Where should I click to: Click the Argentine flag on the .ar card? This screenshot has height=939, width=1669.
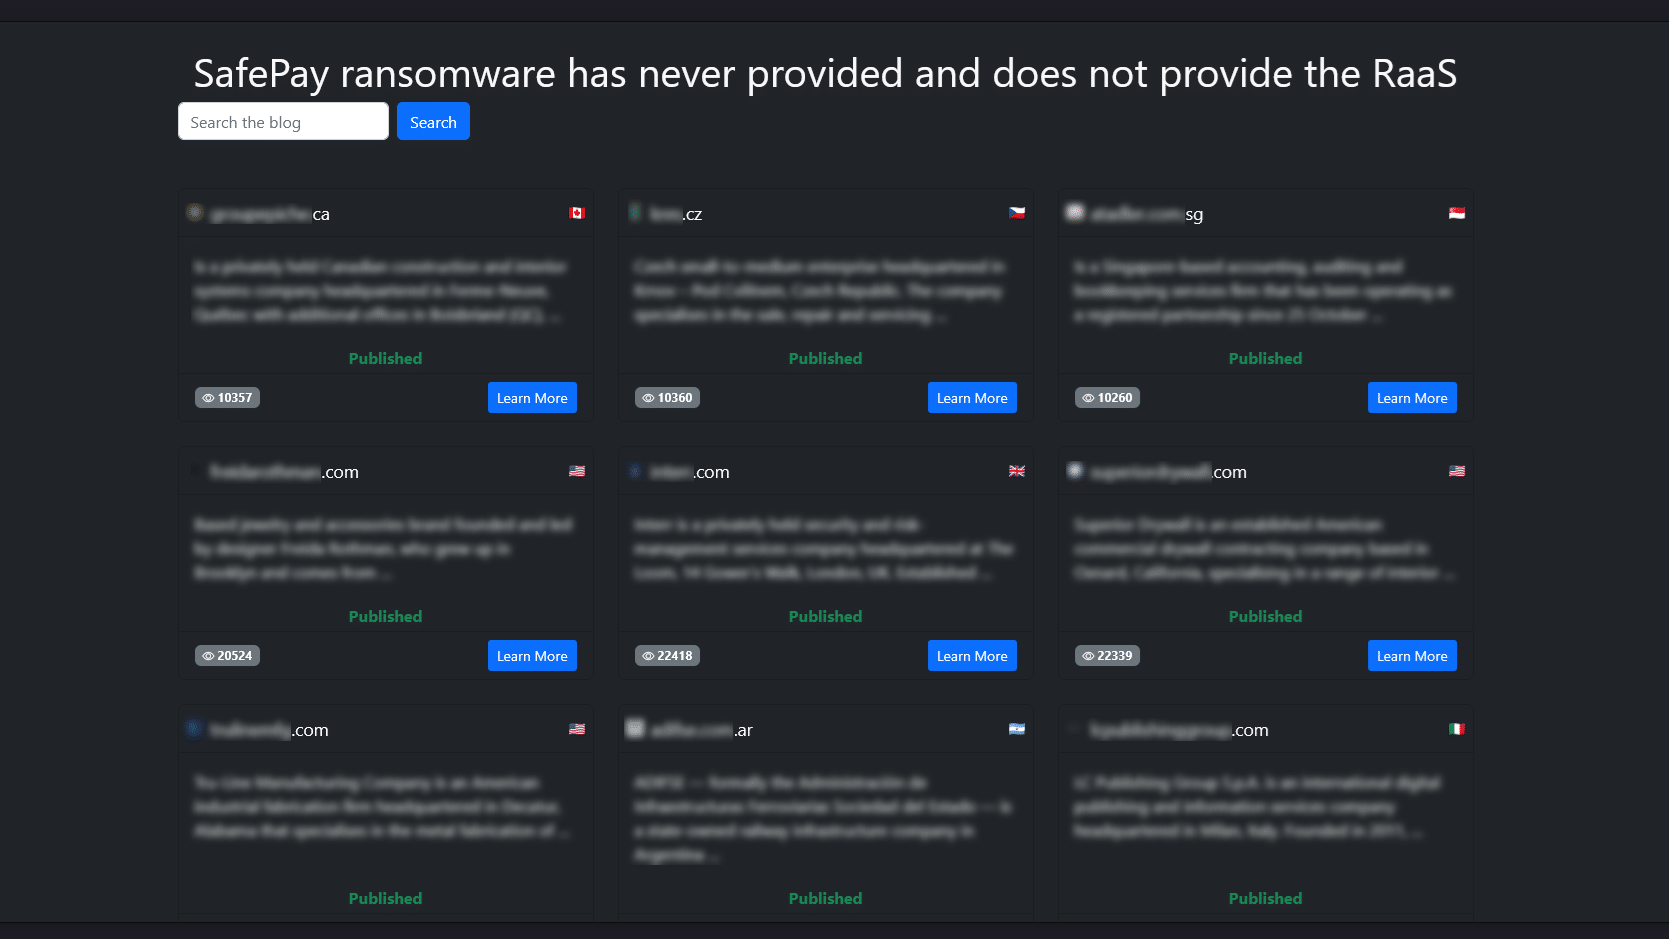point(1017,729)
